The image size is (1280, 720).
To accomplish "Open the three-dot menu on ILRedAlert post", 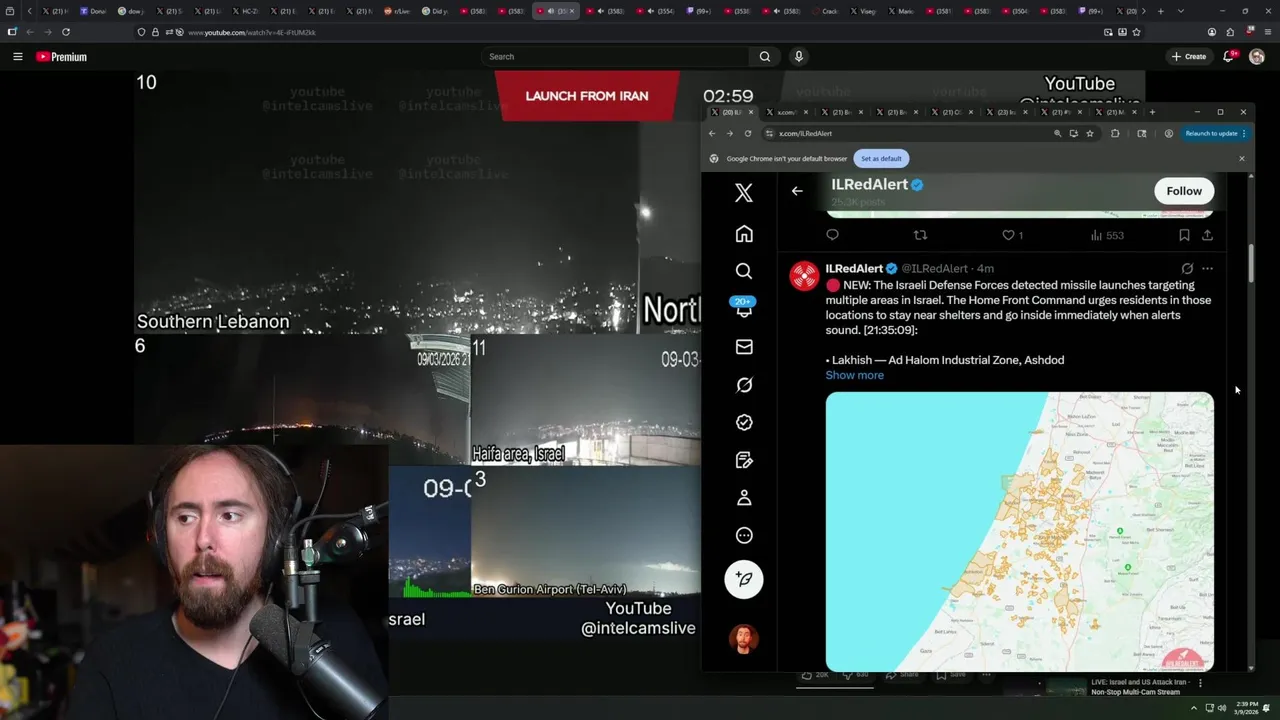I will click(1207, 269).
